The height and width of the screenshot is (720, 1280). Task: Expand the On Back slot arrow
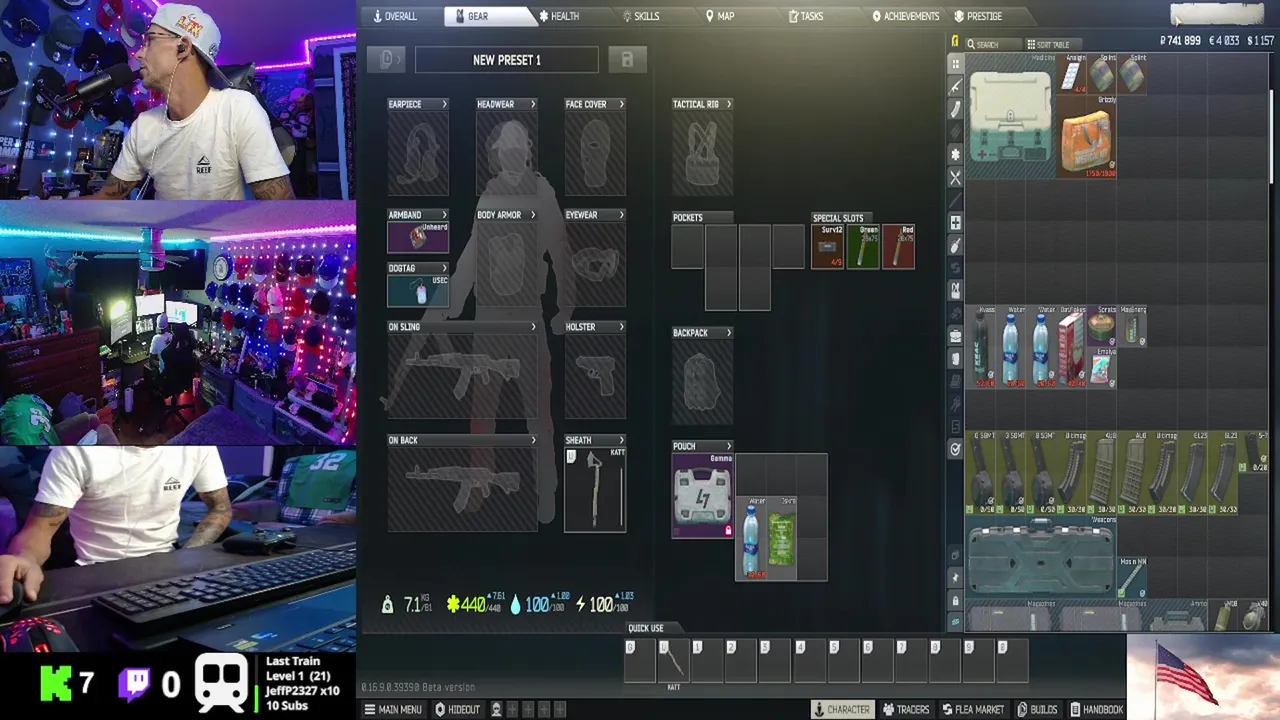[533, 440]
